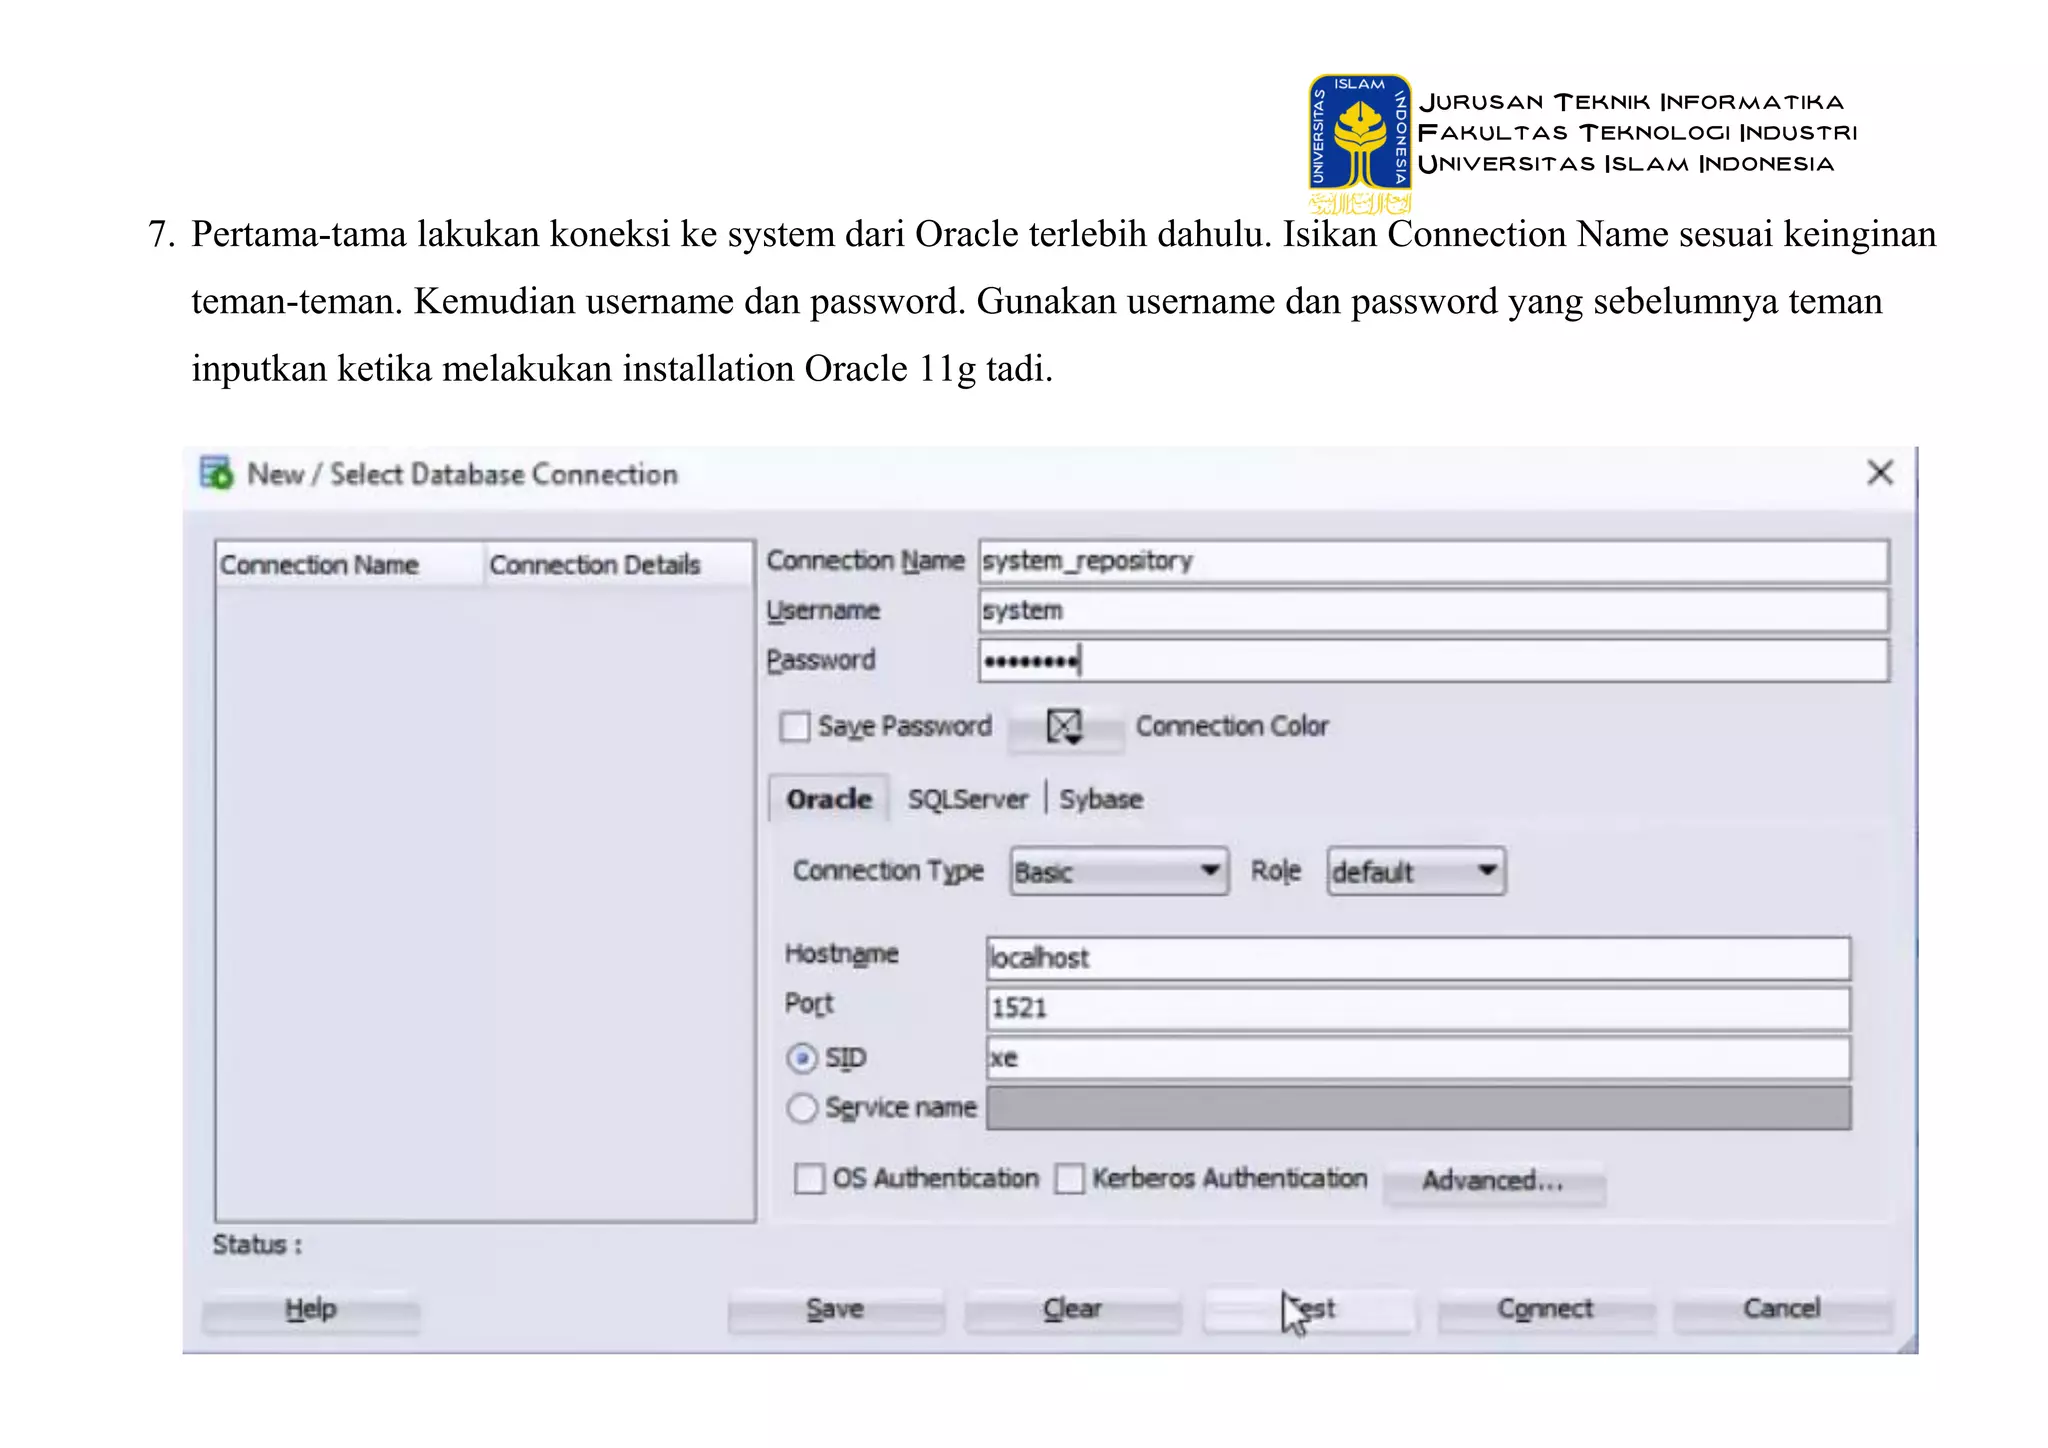Click the Cancel button
Image resolution: width=2048 pixels, height=1448 pixels.
(x=1782, y=1309)
